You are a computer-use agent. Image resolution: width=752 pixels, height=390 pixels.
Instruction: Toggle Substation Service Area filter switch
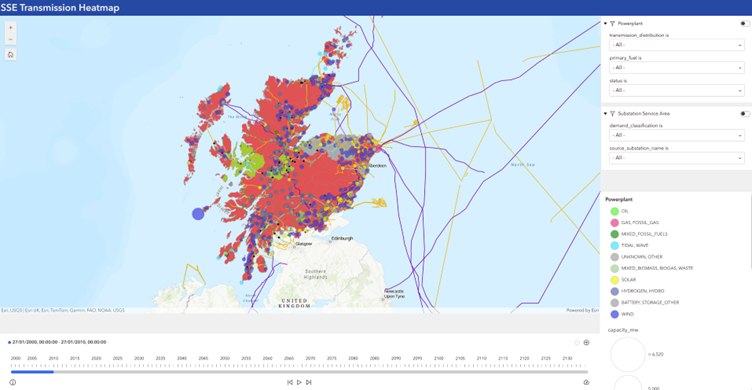(745, 114)
